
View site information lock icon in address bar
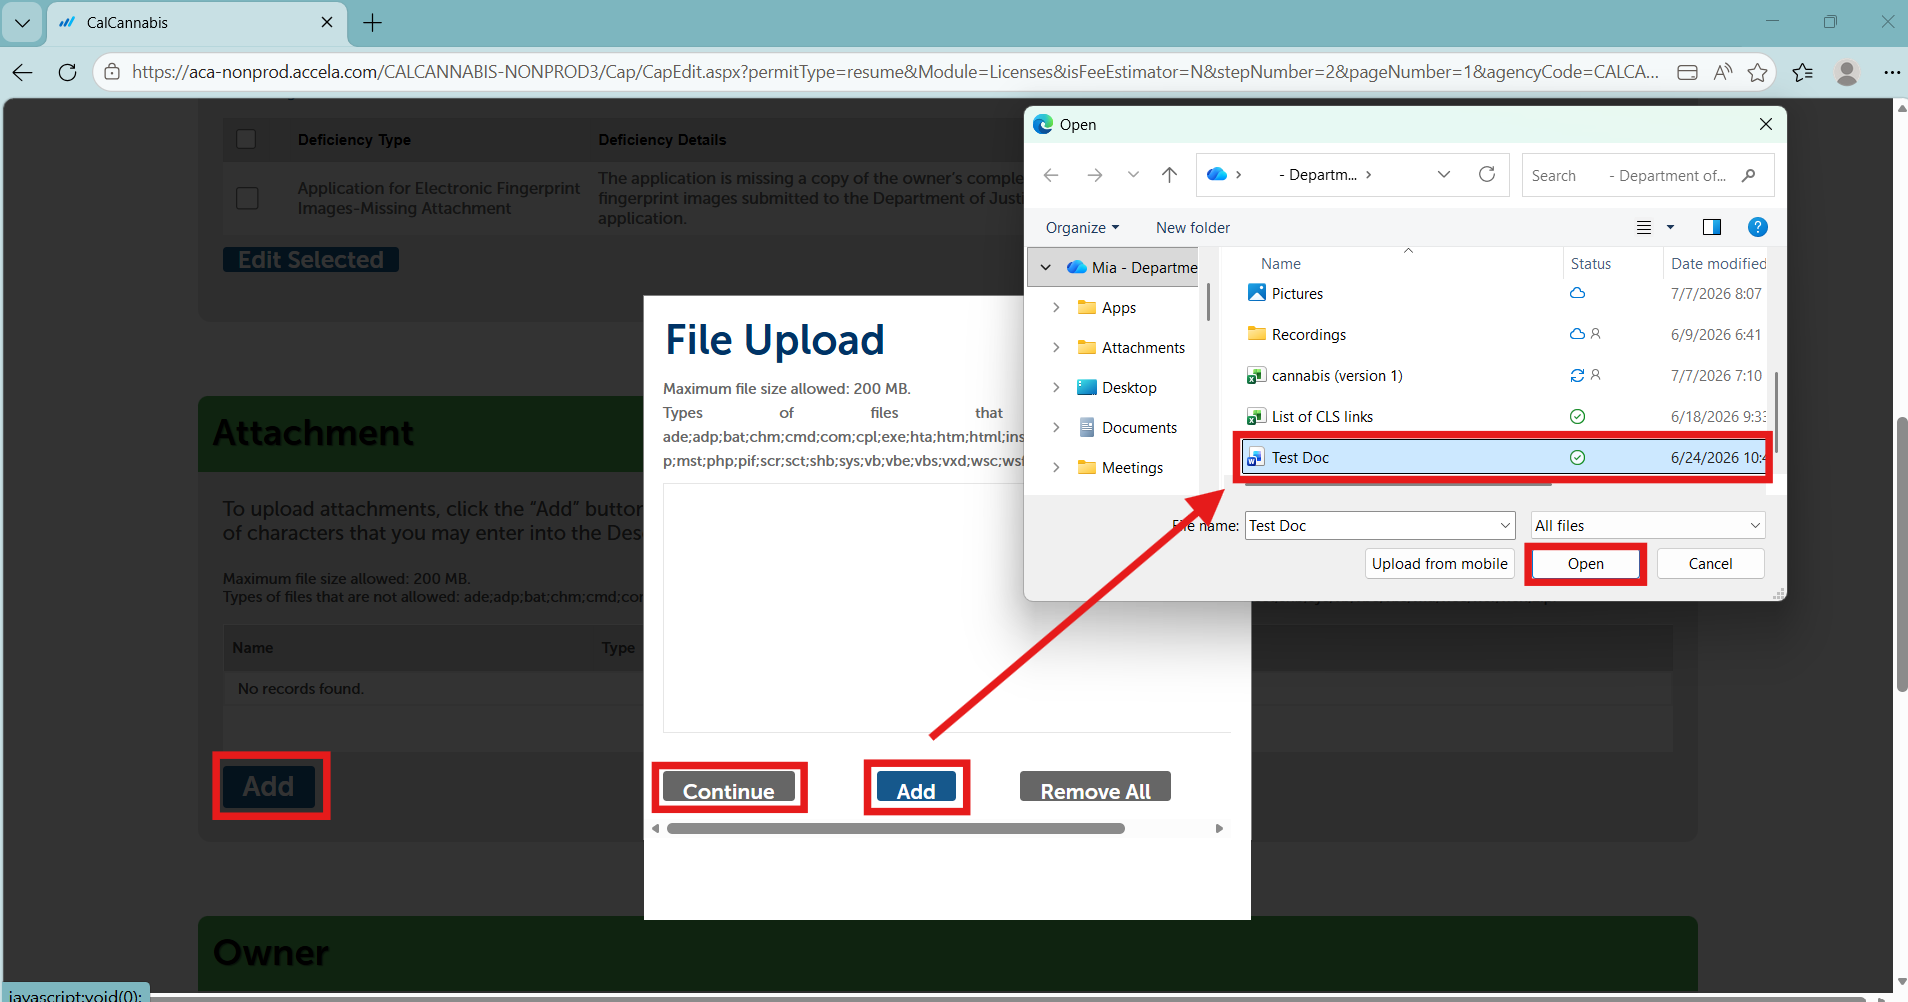(112, 72)
